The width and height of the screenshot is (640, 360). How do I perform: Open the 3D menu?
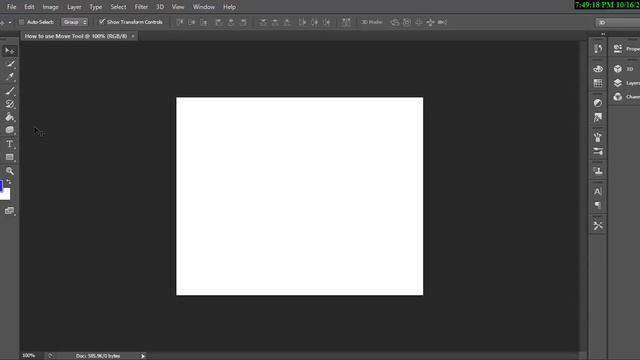pos(160,7)
